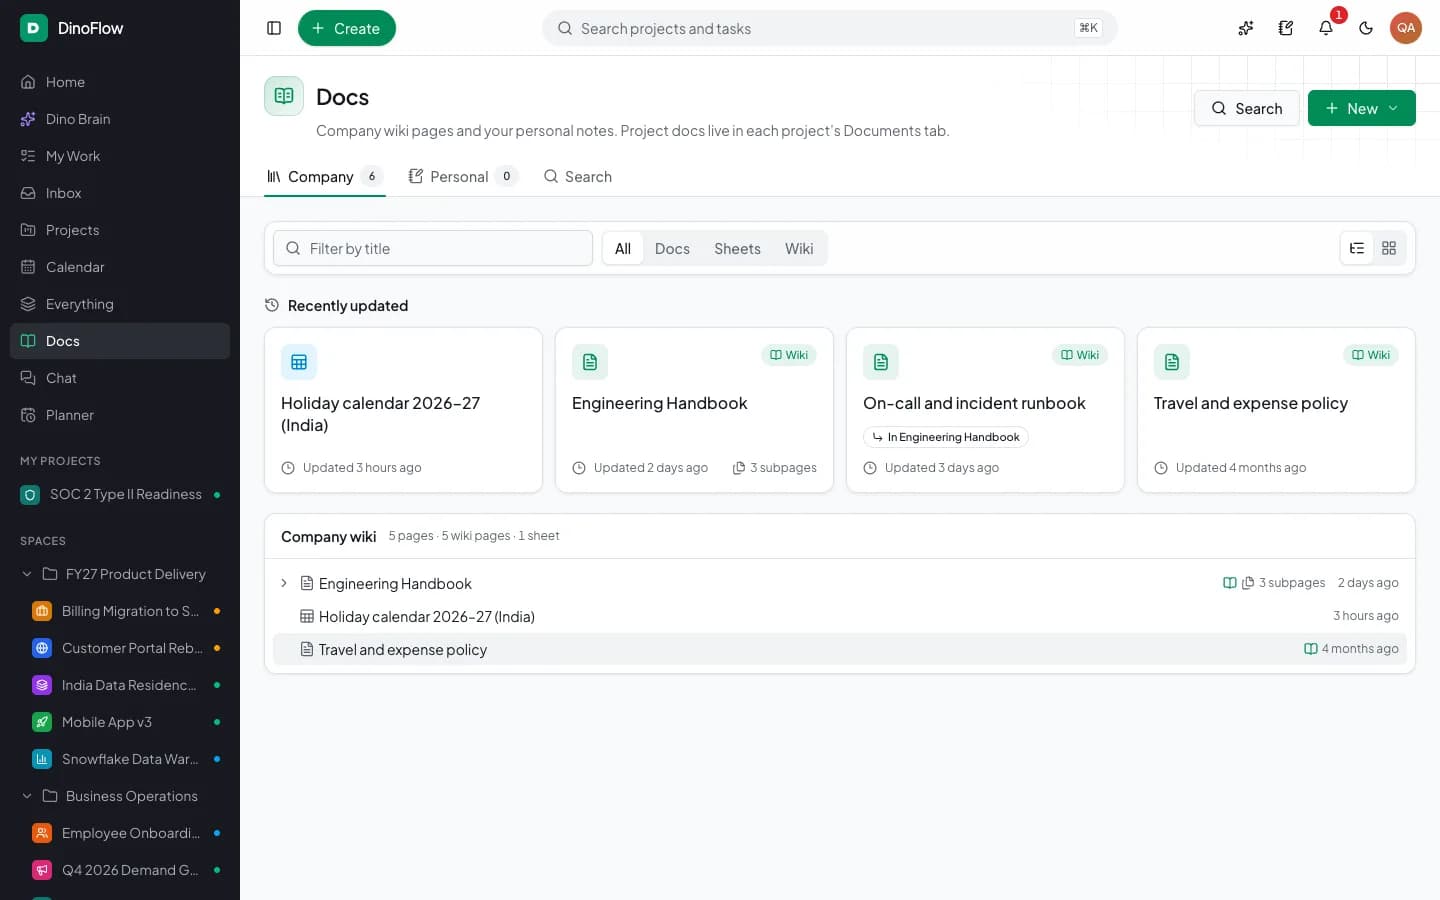The image size is (1440, 900).
Task: Collapse the Business Operations space
Action: coord(27,796)
